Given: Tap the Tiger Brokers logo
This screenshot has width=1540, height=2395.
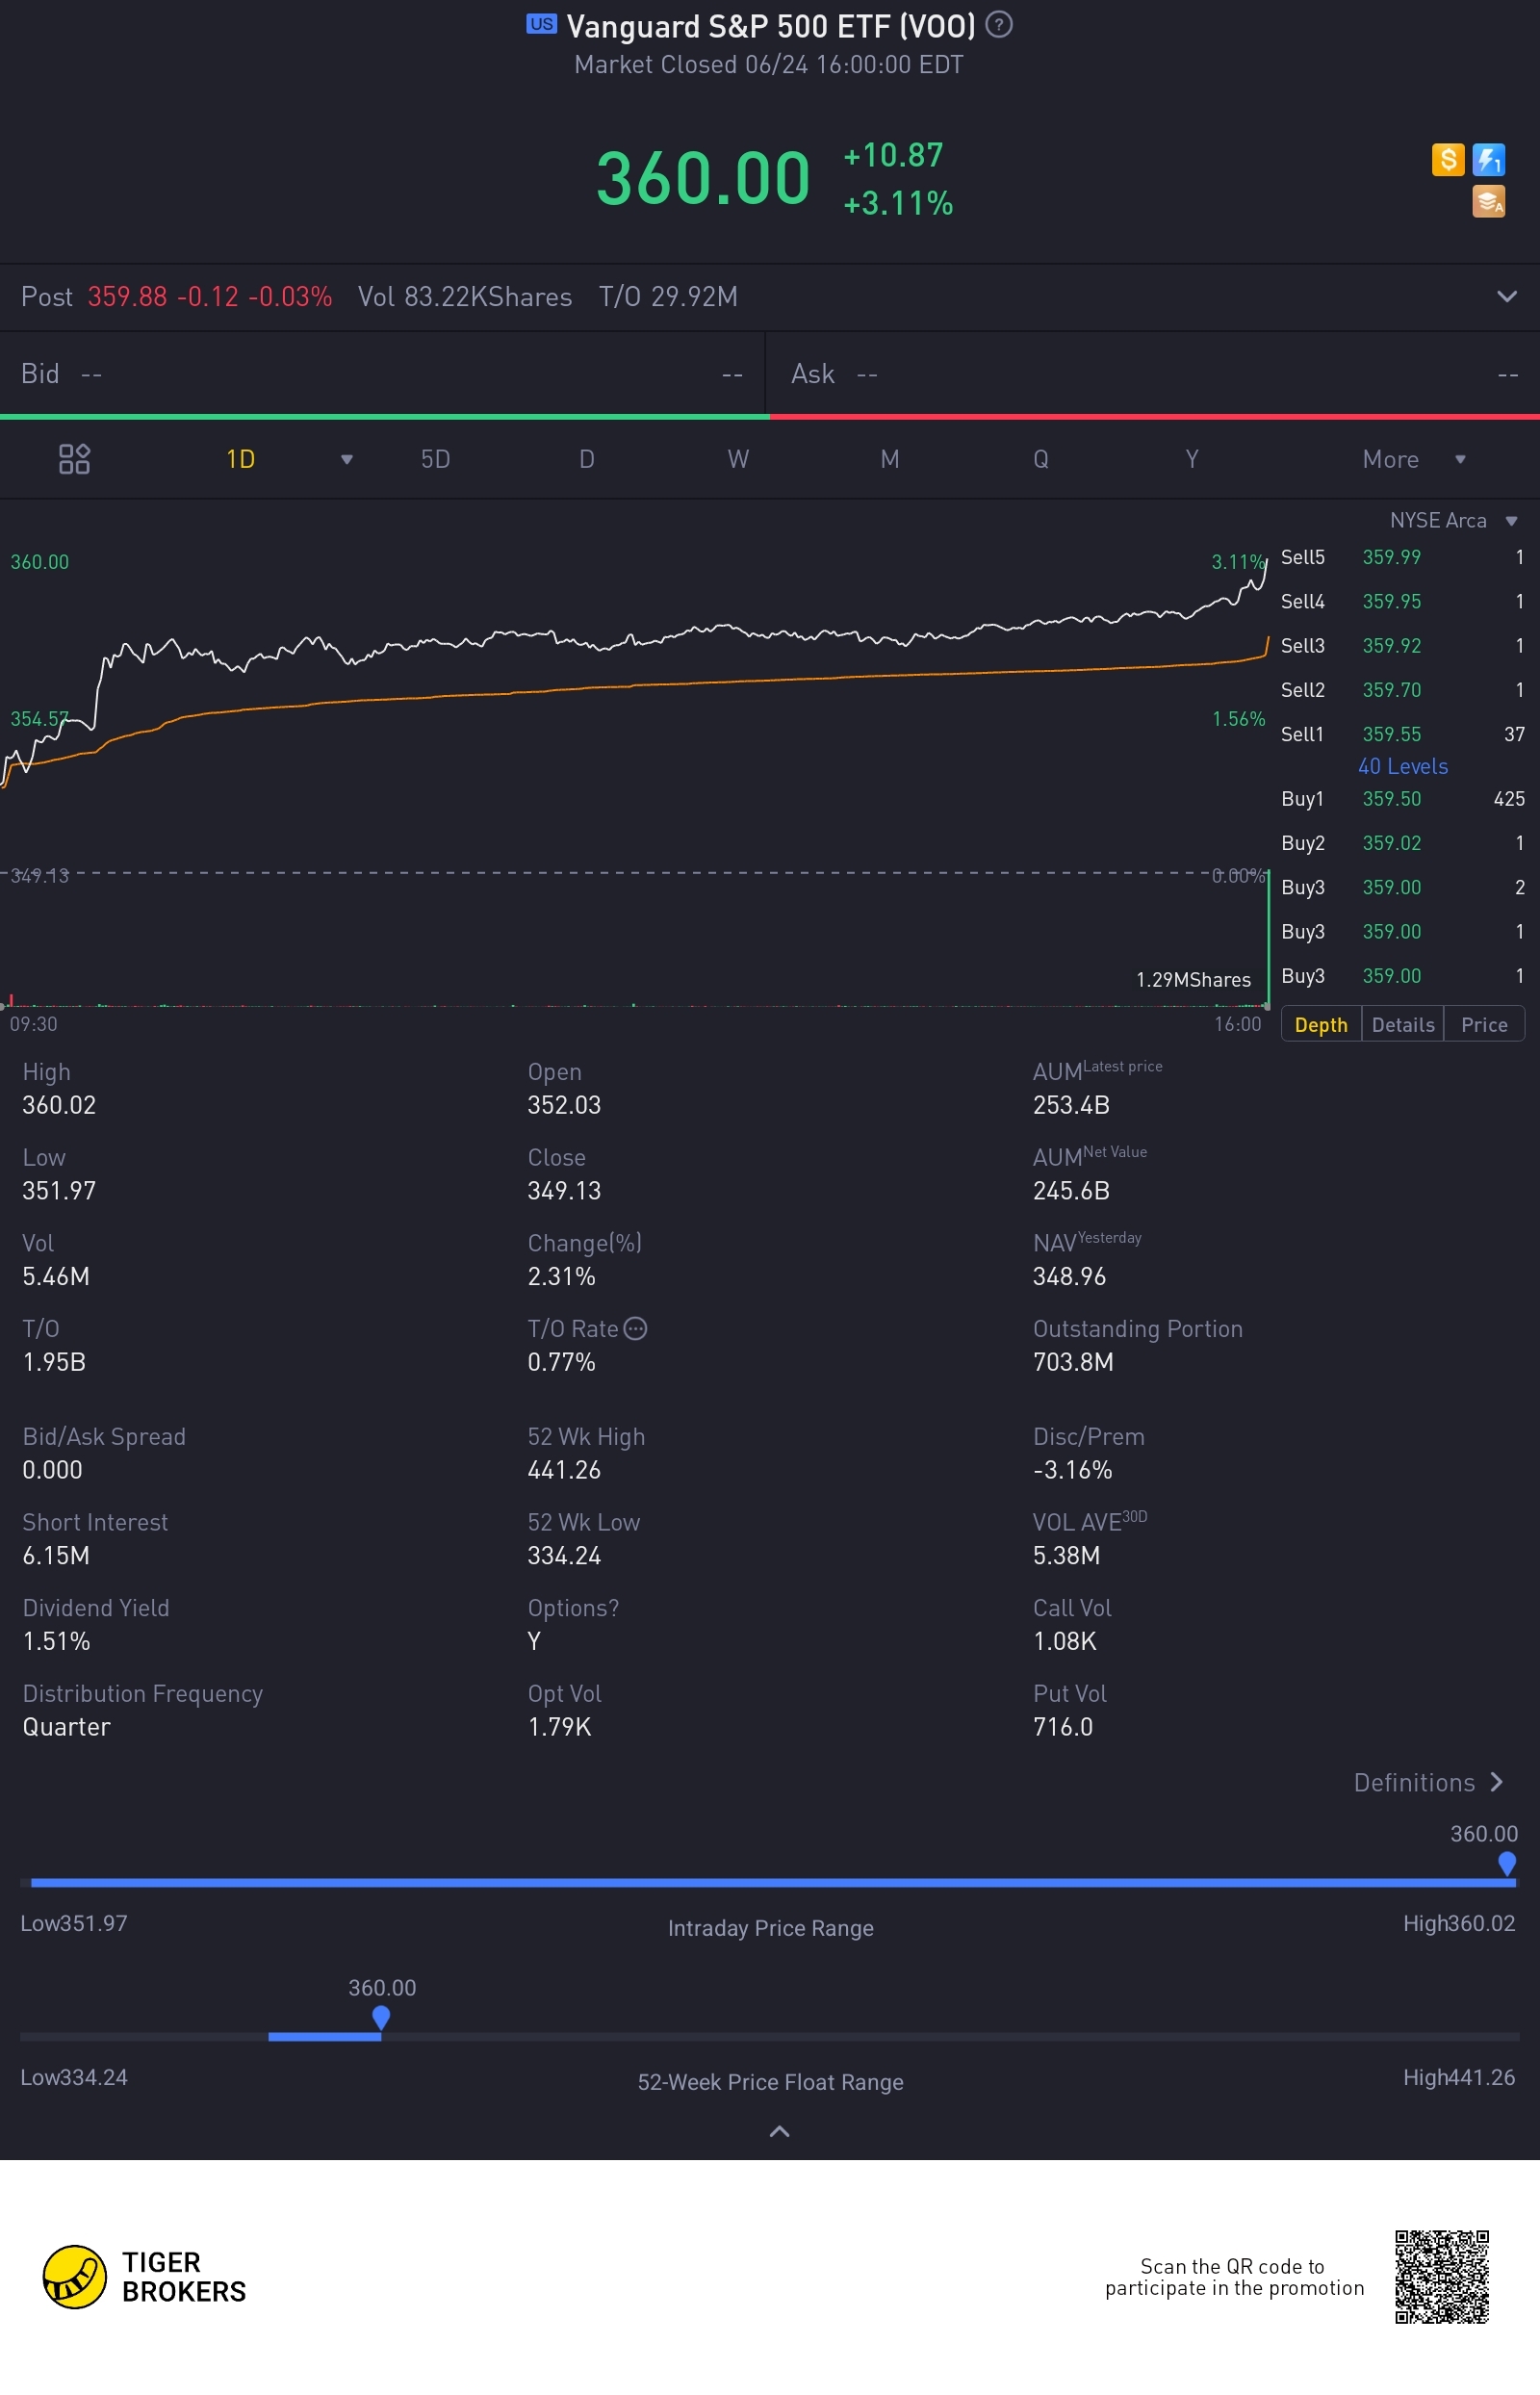Looking at the screenshot, I should (144, 2276).
